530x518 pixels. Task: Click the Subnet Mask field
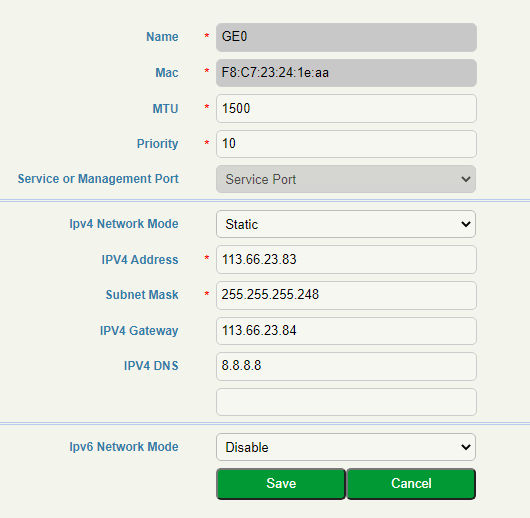pos(346,295)
